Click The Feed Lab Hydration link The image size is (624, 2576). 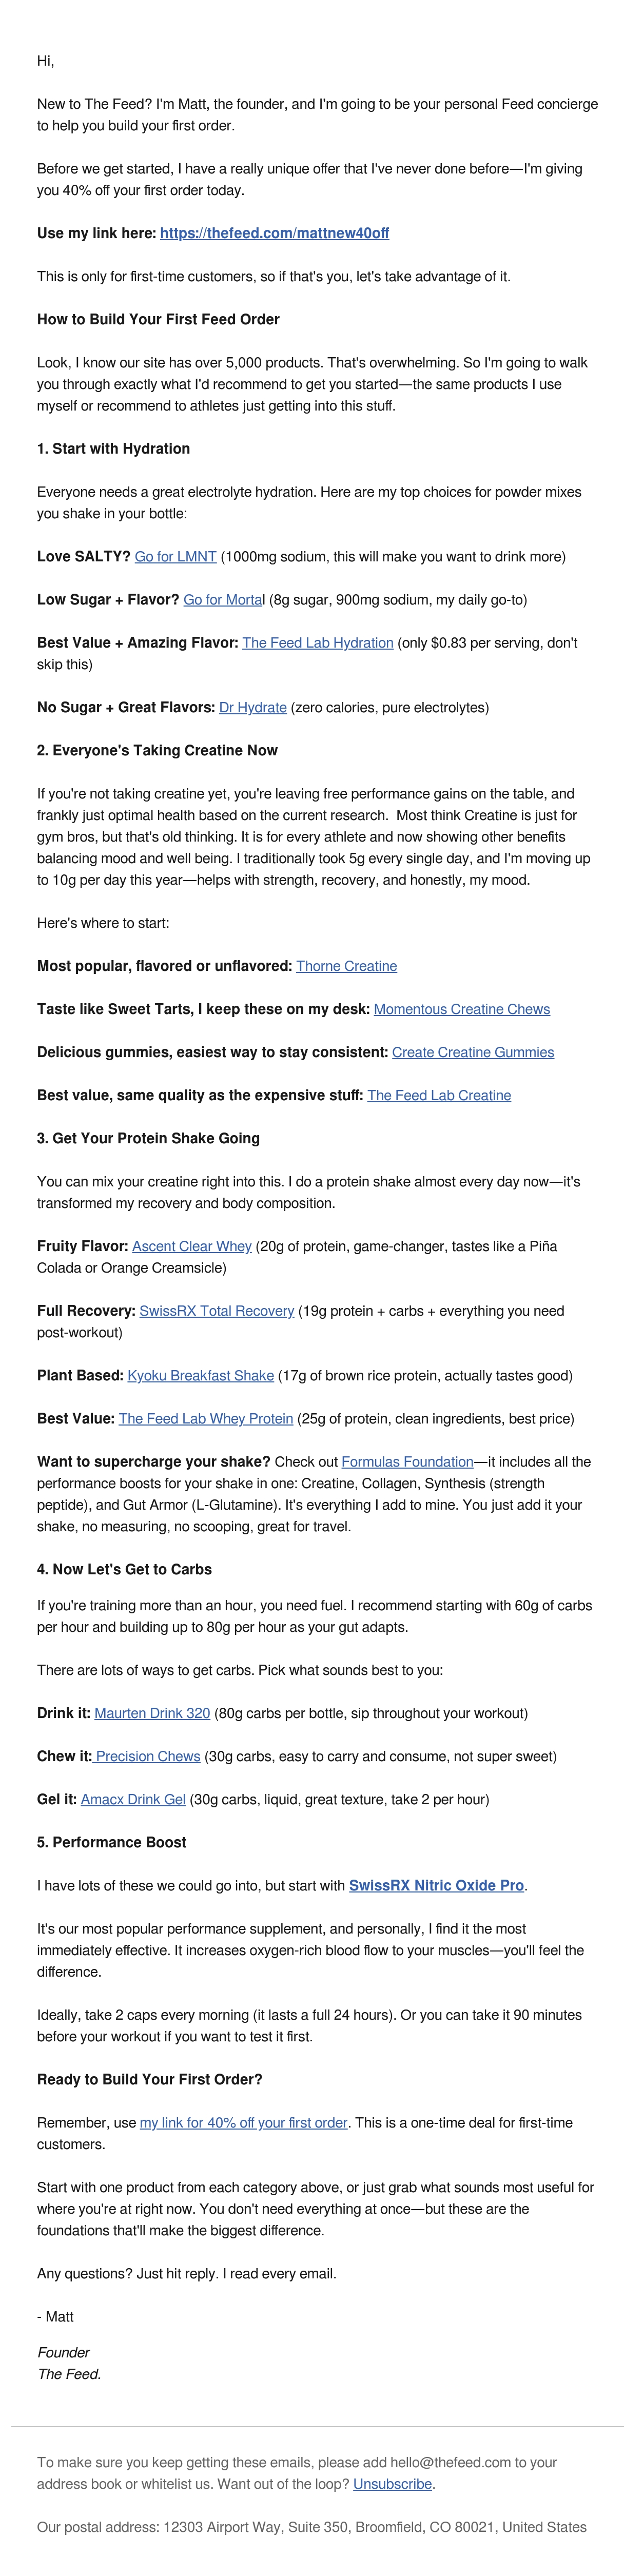[x=317, y=642]
